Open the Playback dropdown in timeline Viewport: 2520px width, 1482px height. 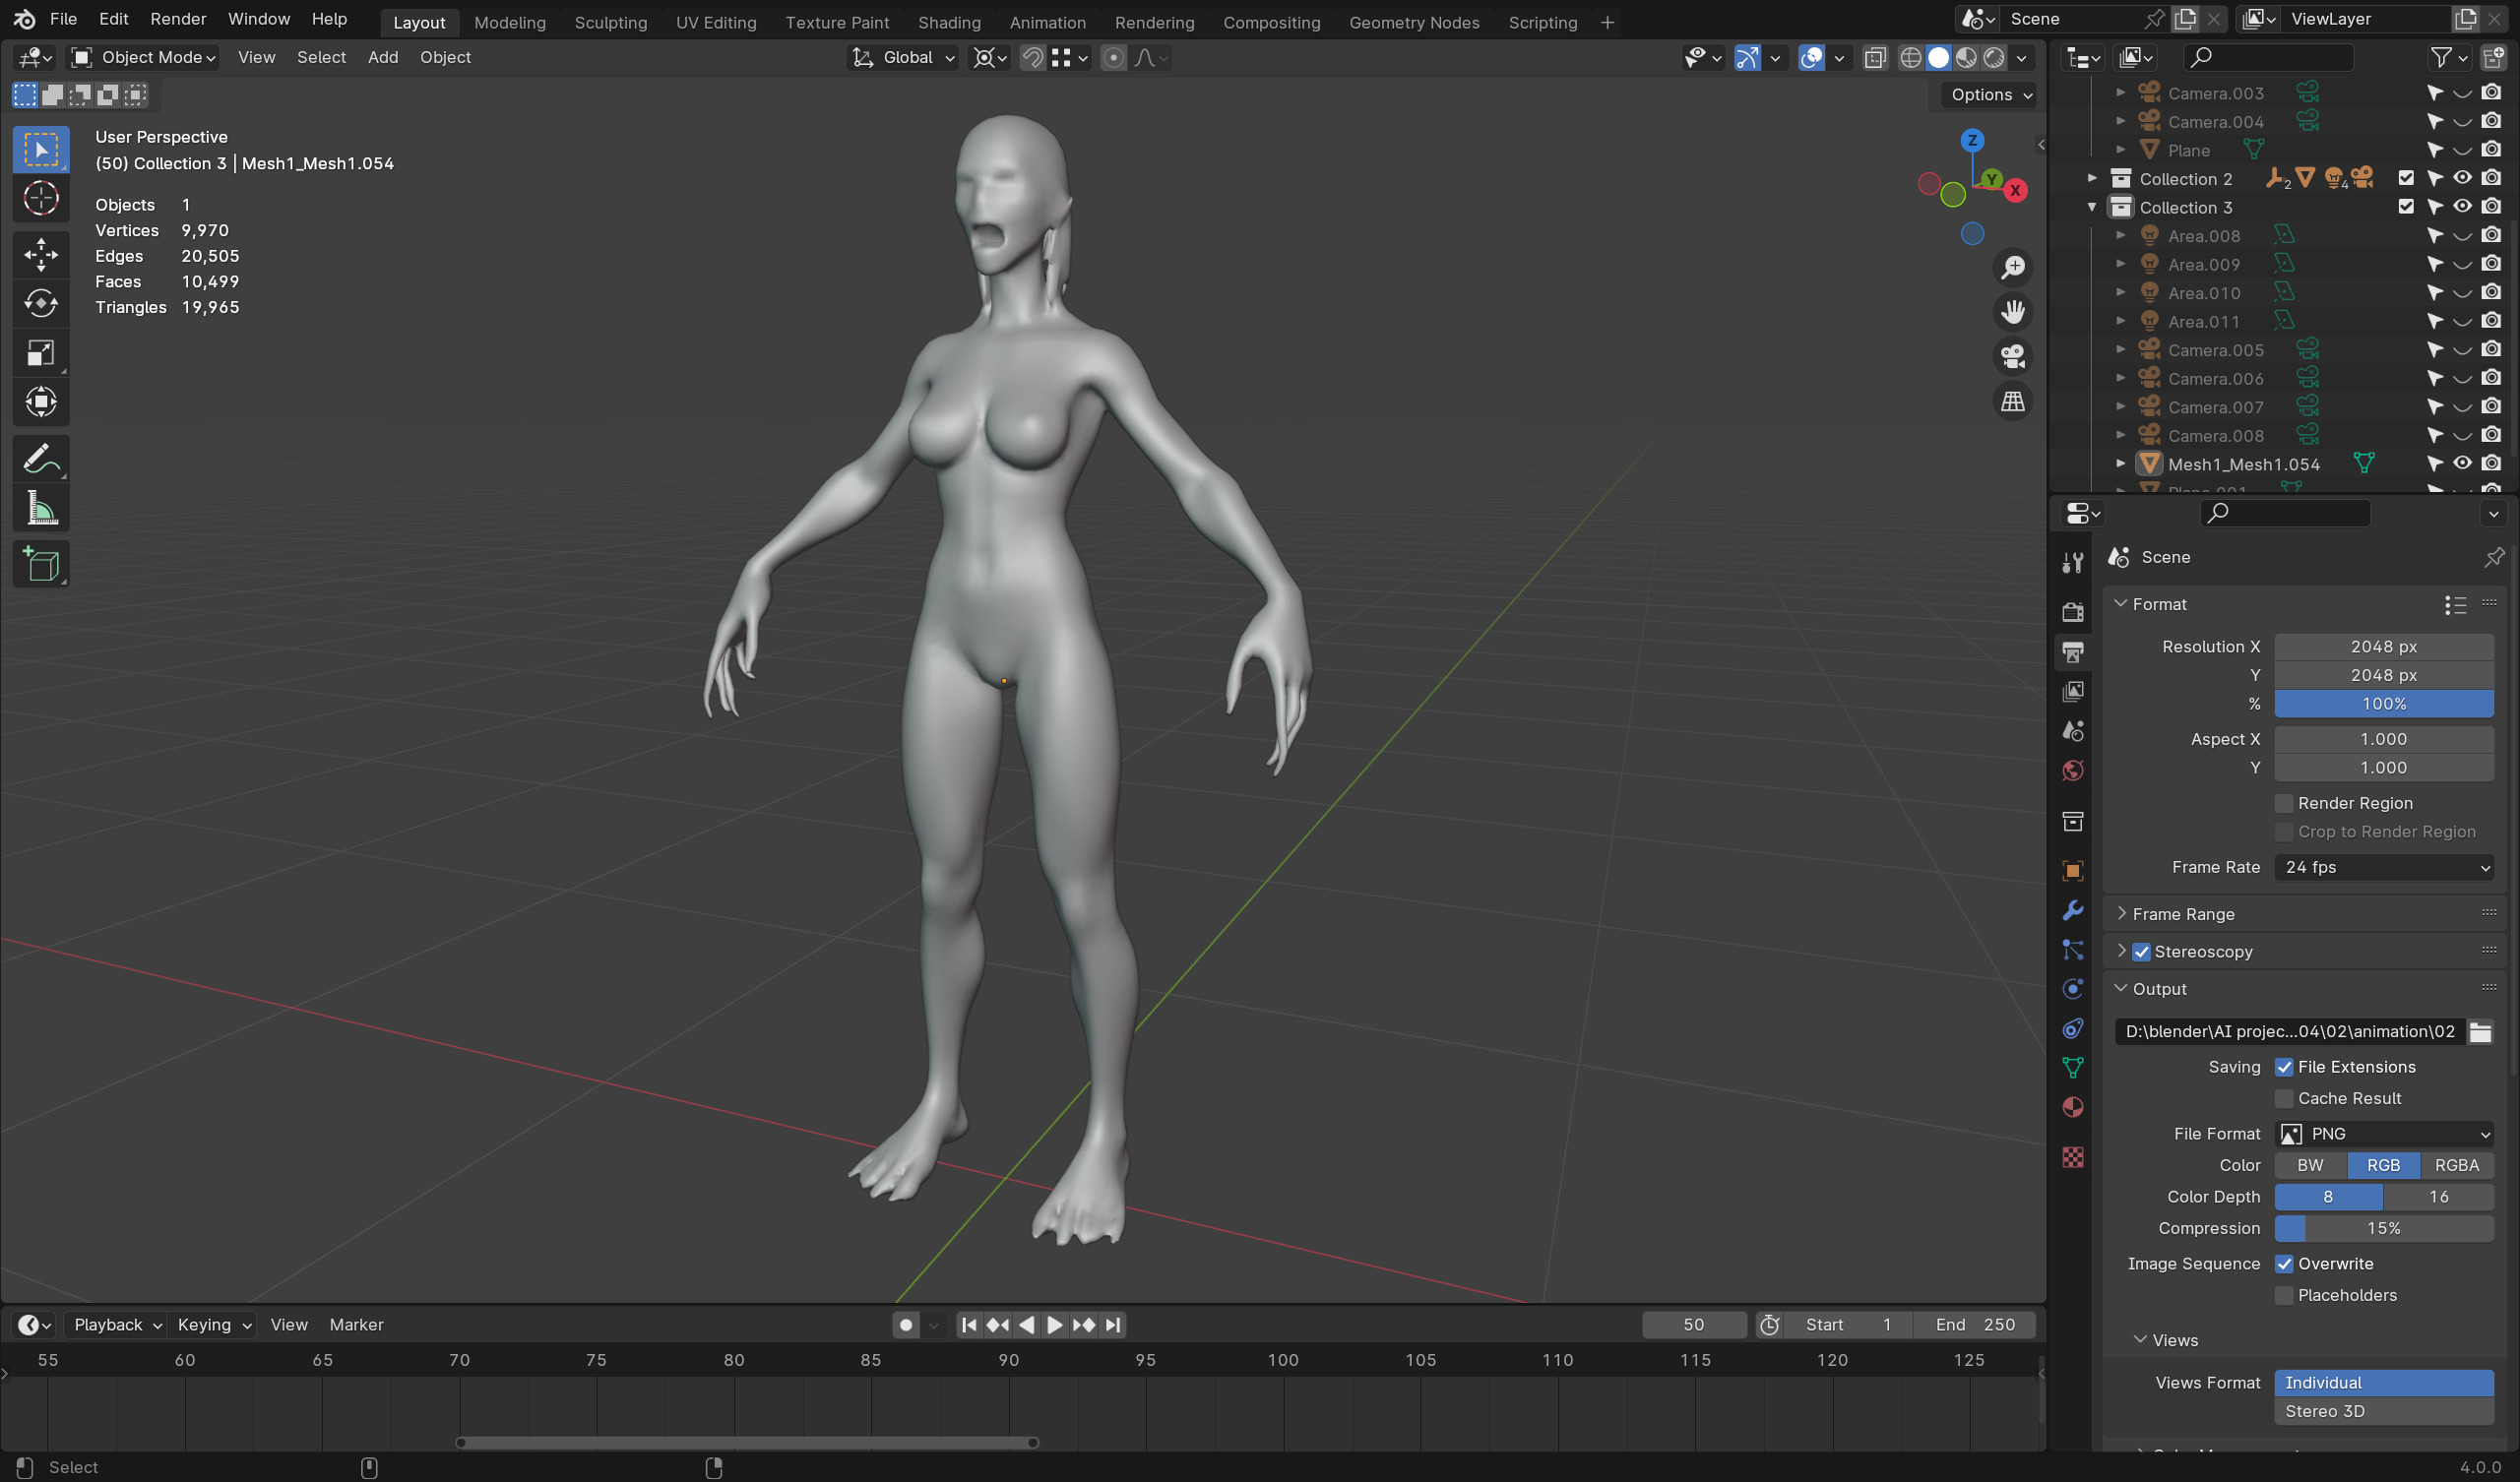pyautogui.click(x=117, y=1325)
